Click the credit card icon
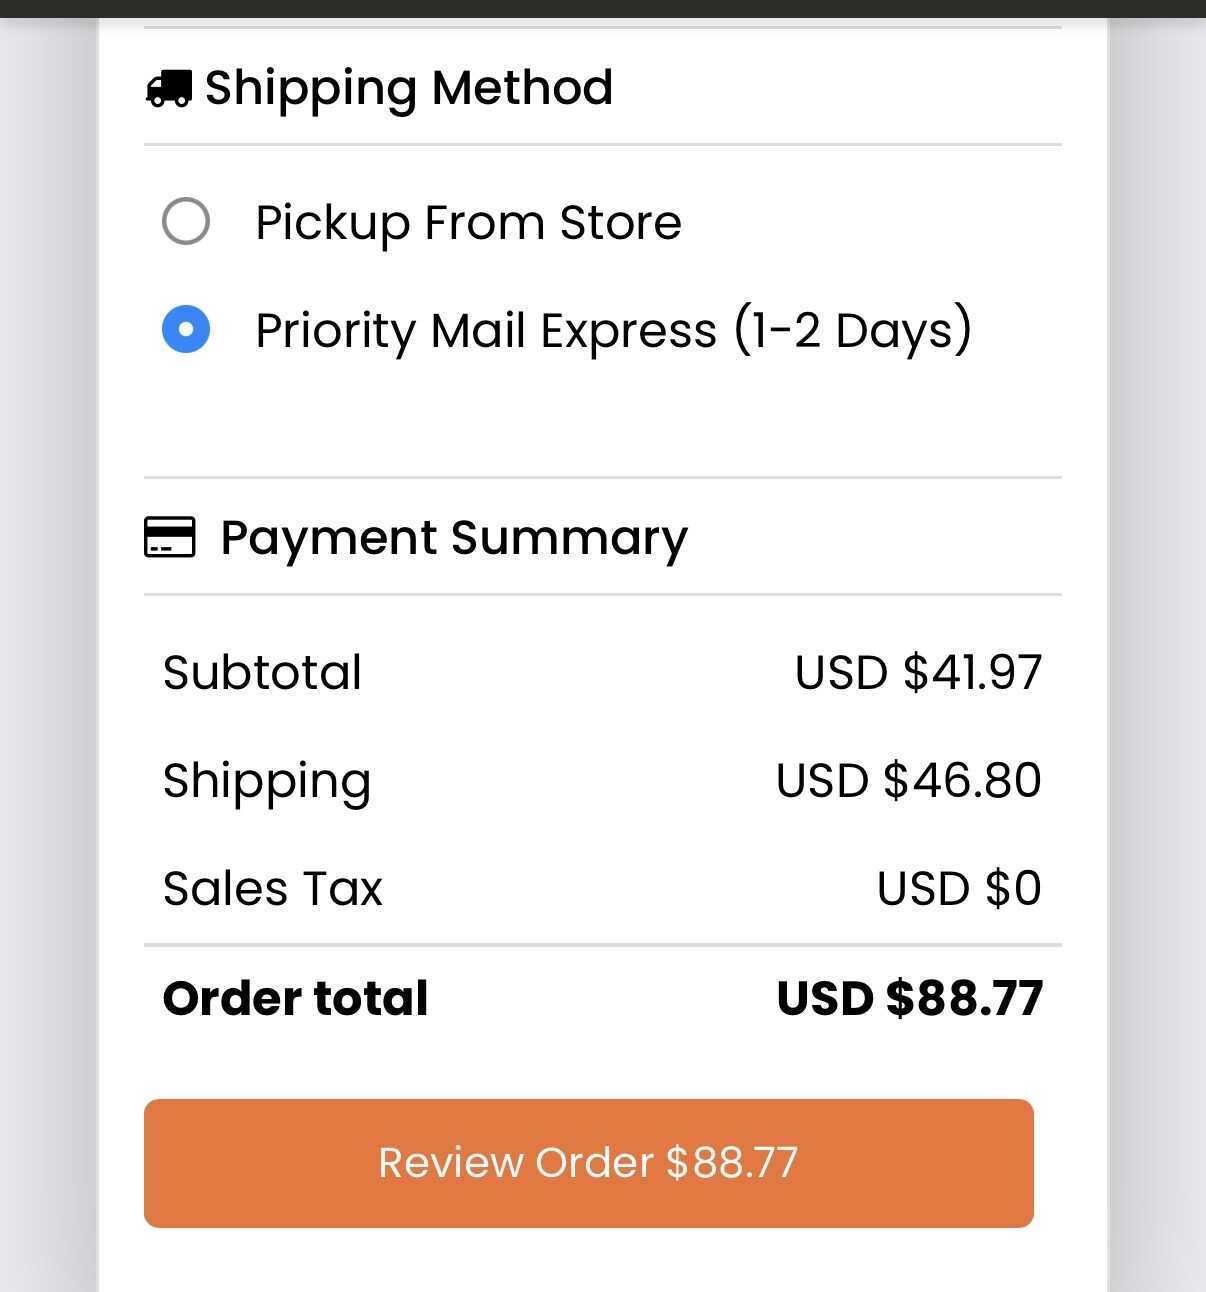1206x1292 pixels. point(169,537)
